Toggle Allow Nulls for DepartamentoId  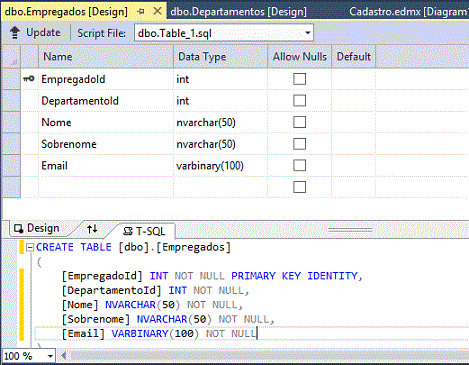(299, 100)
